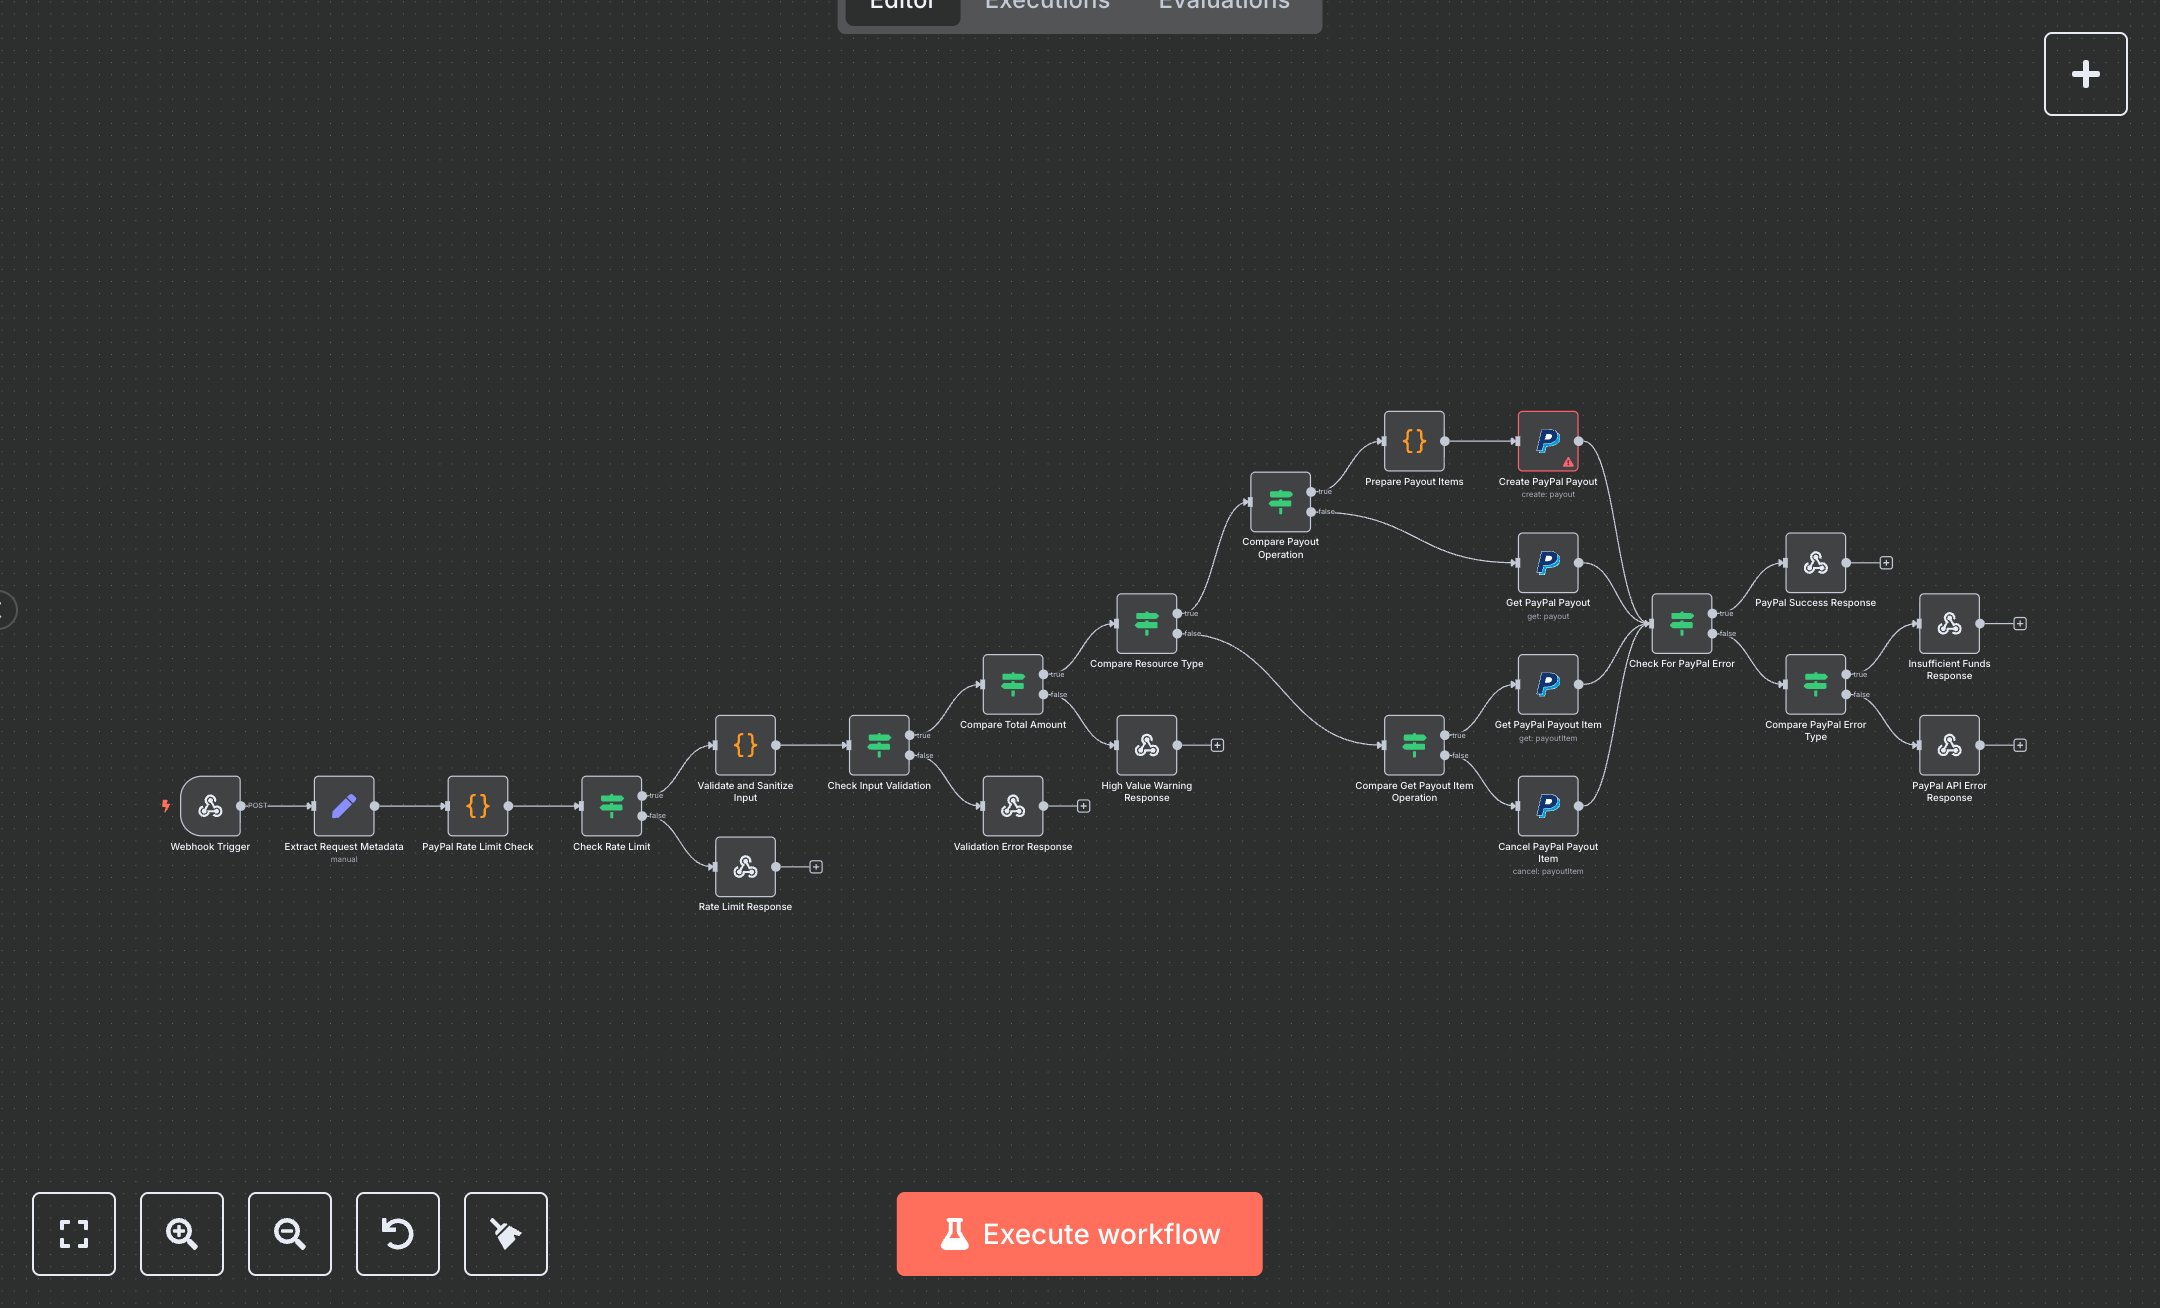Select the Cancel PayPal Payout Item node

click(1547, 805)
